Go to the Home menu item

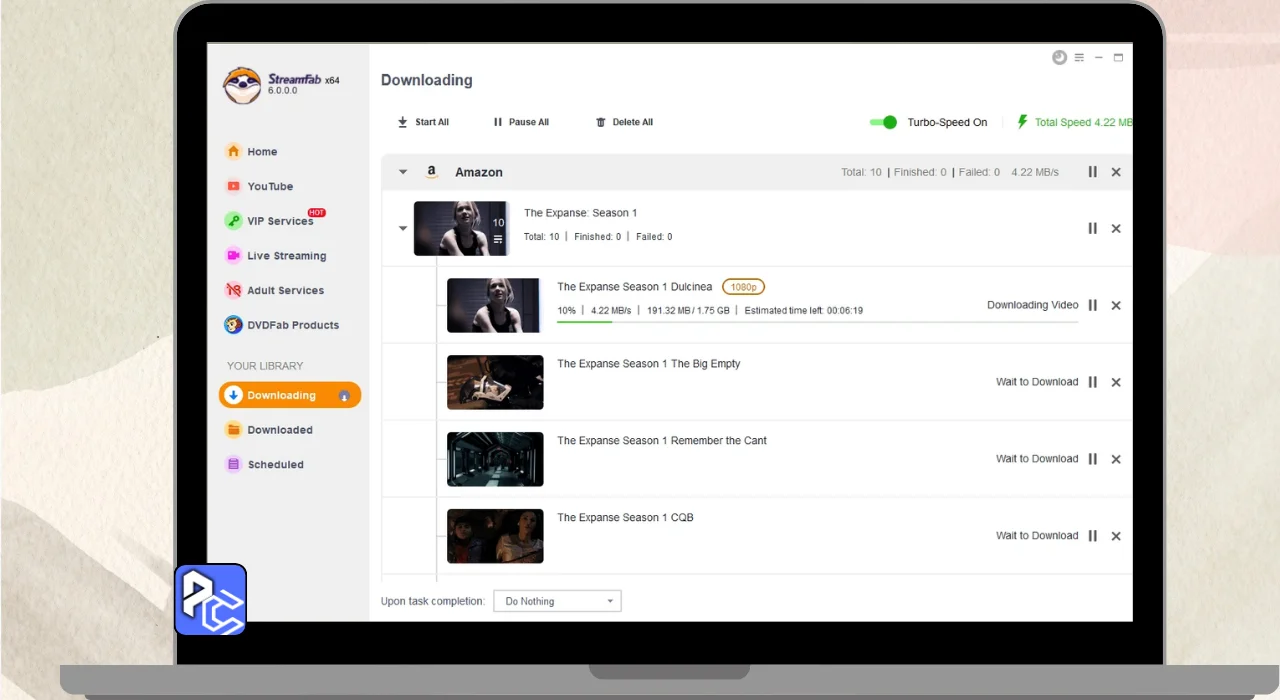(262, 152)
